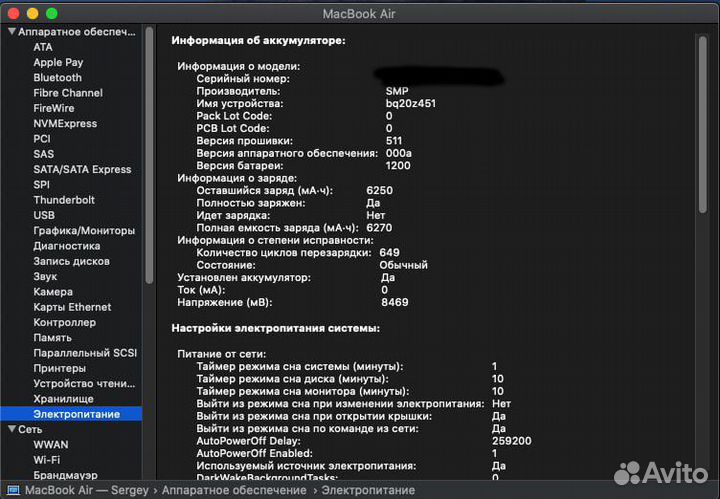View the Память section
The height and width of the screenshot is (499, 720).
[x=52, y=338]
